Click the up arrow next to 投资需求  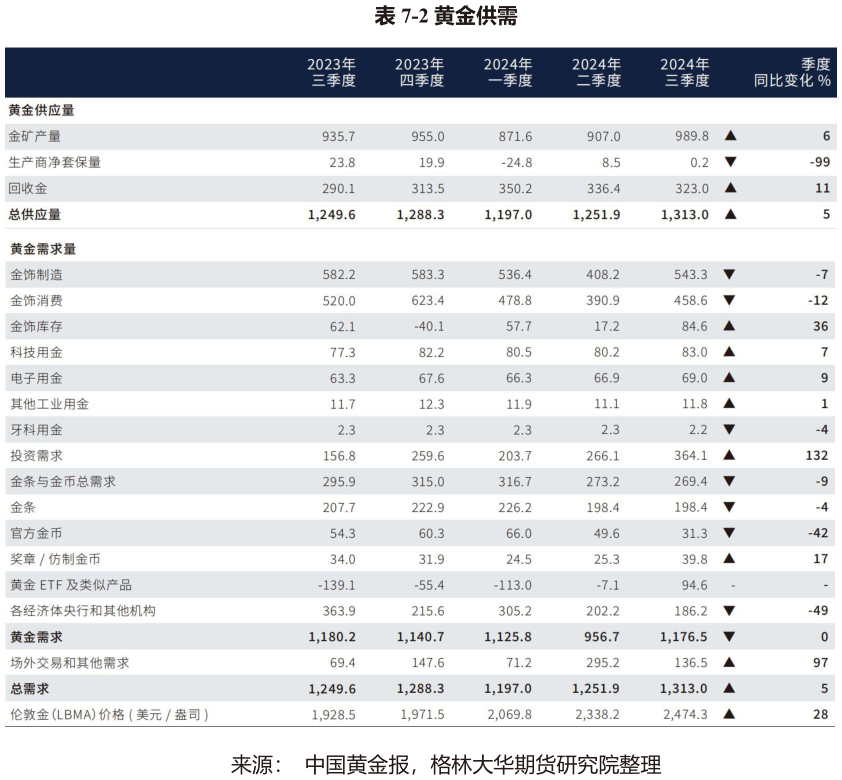click(x=730, y=455)
